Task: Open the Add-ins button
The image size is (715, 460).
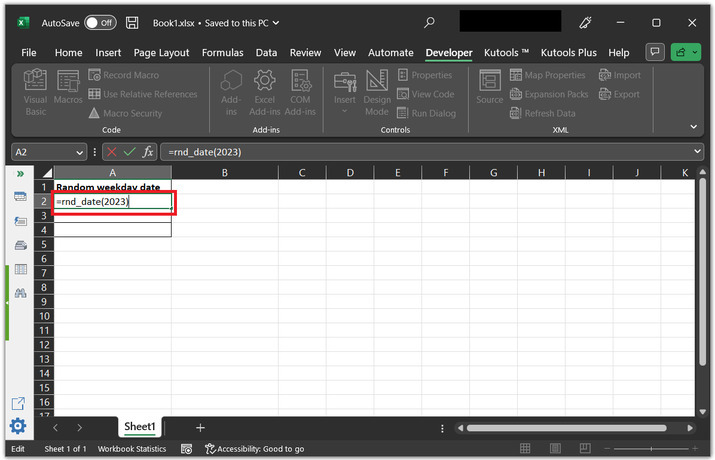Action: pos(231,93)
